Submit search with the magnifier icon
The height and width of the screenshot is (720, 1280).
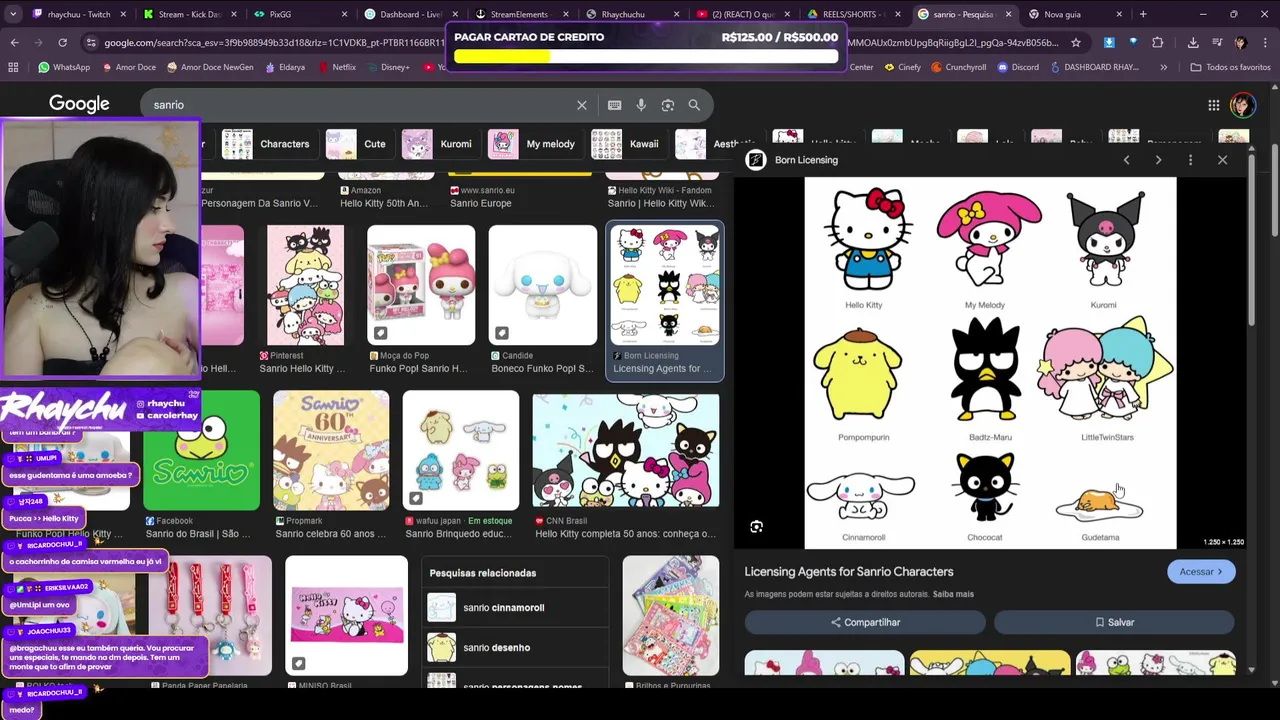694,105
